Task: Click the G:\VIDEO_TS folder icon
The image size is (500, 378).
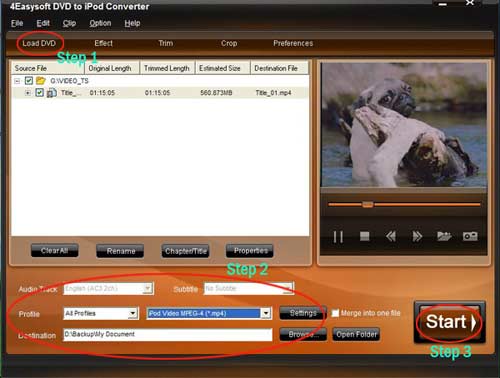Action: [41, 80]
